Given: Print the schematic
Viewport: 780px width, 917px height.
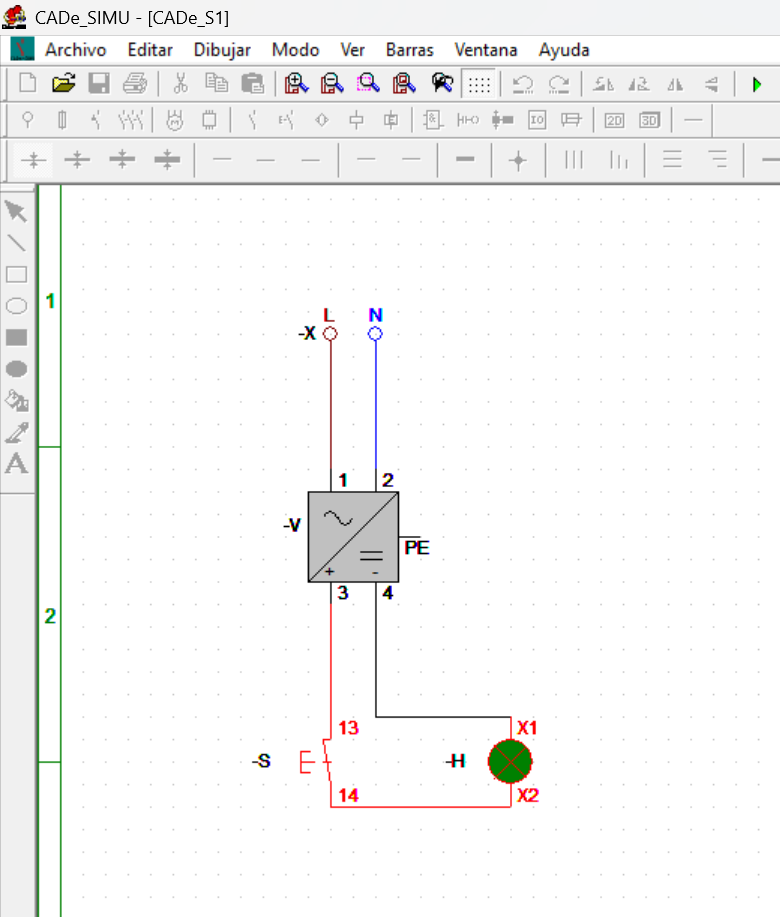Looking at the screenshot, I should [x=135, y=84].
